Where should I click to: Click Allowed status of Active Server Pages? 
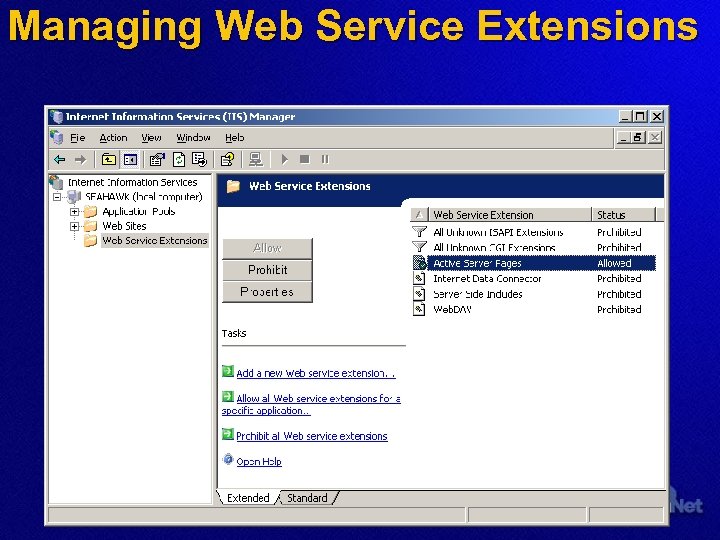pyautogui.click(x=614, y=263)
